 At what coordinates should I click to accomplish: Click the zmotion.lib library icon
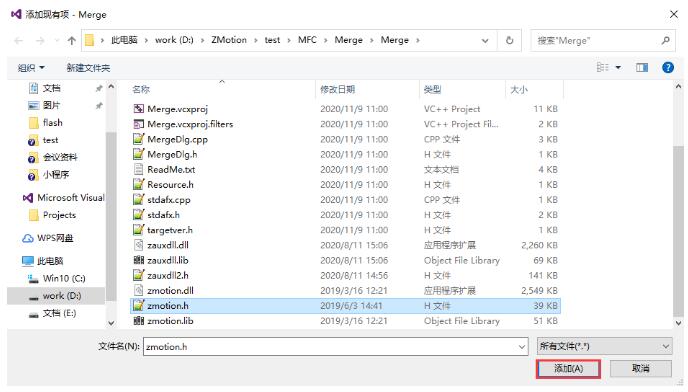click(x=139, y=321)
